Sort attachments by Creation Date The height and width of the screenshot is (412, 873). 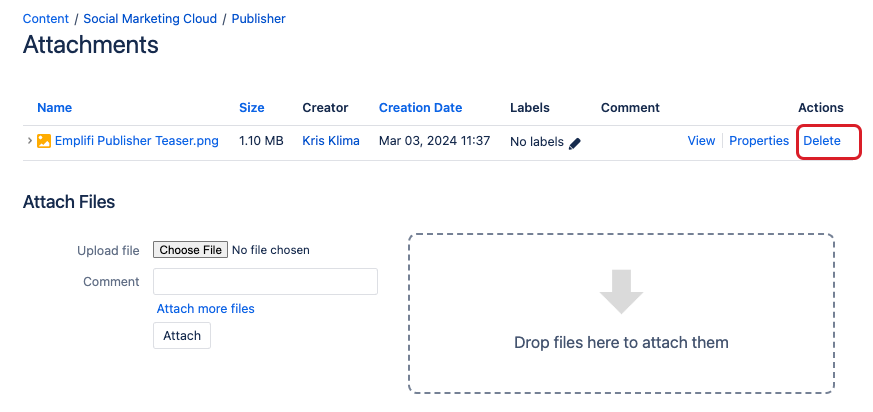point(420,107)
